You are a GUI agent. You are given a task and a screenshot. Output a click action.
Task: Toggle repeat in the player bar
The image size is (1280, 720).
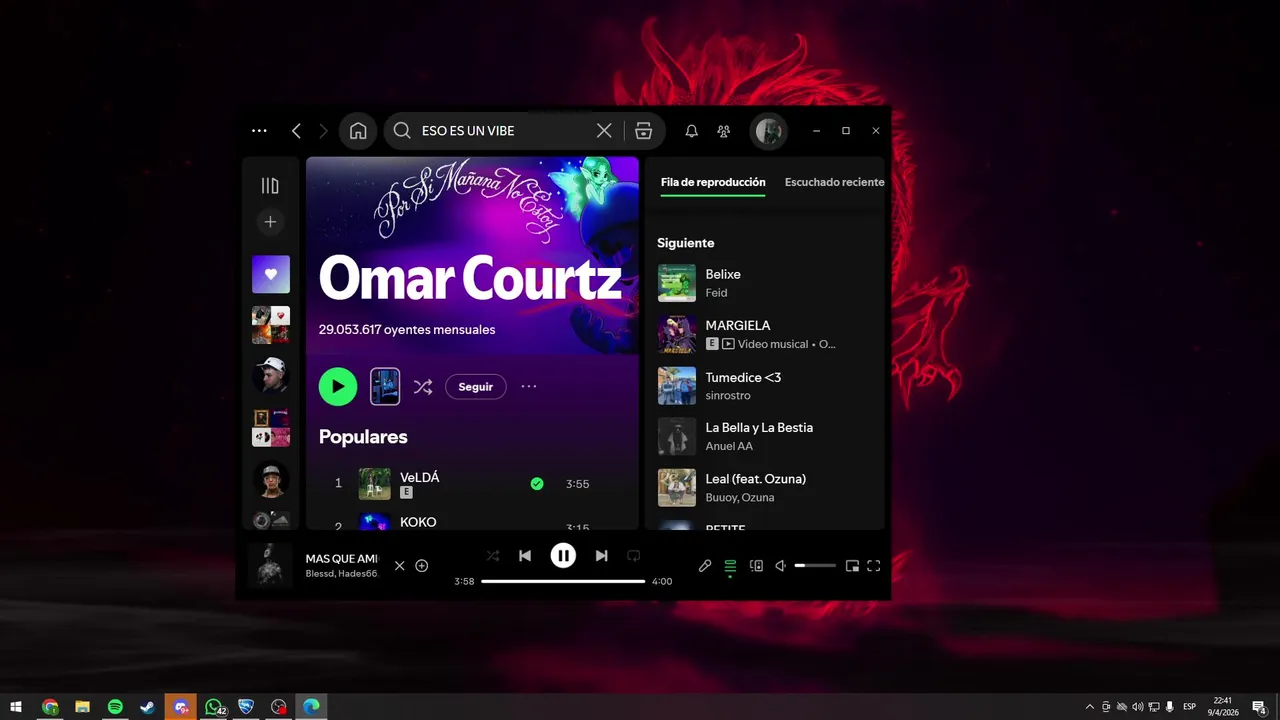[x=633, y=556]
